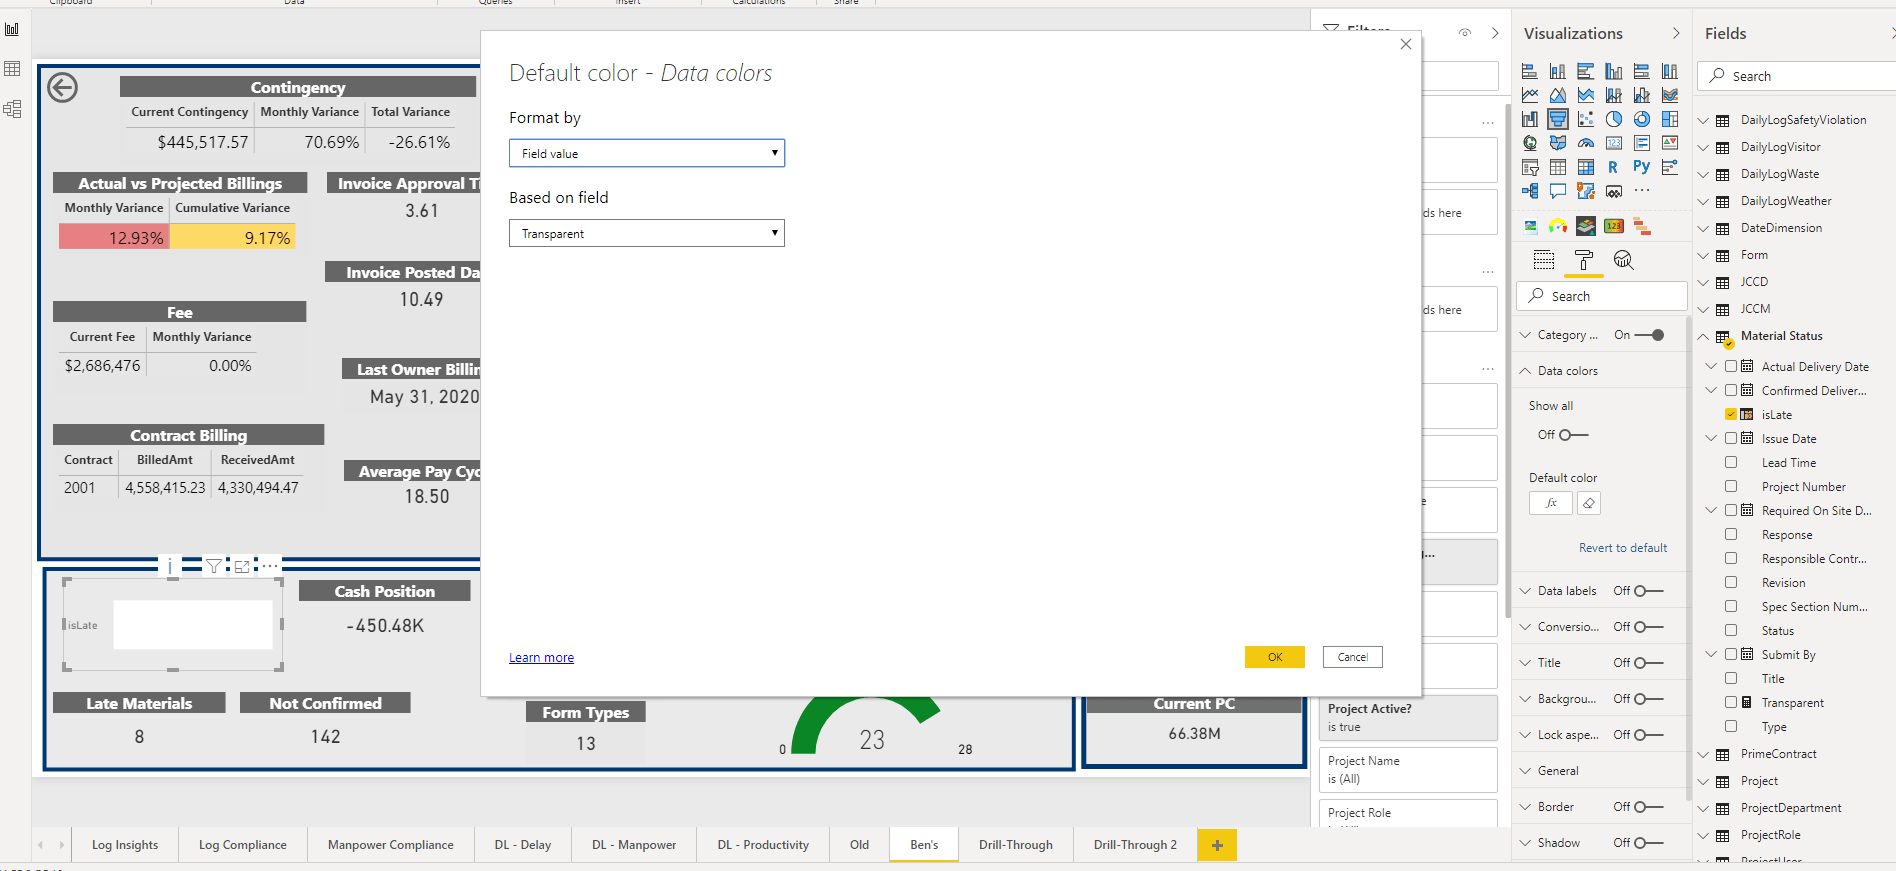Open the Format paint roller tab
The image size is (1896, 871).
(x=1584, y=260)
